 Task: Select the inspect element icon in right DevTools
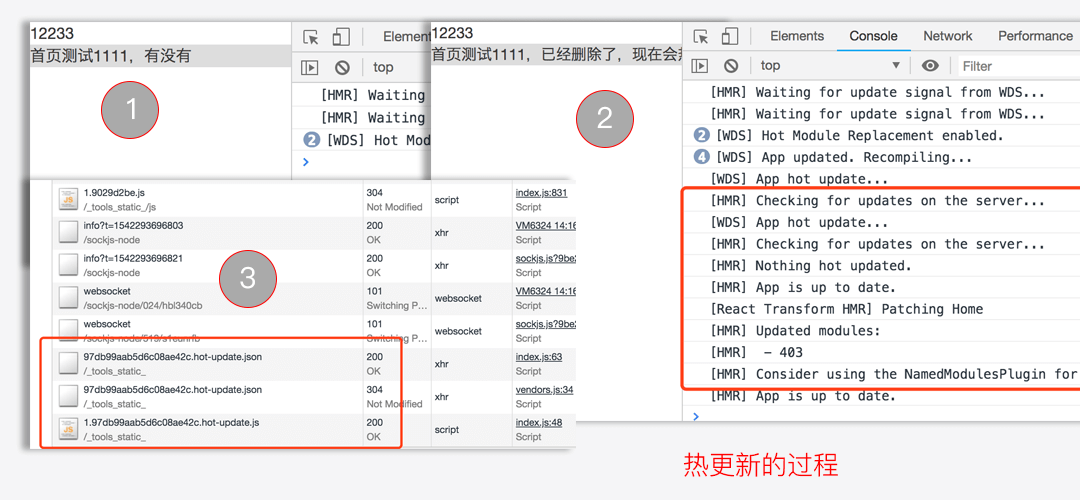[700, 37]
